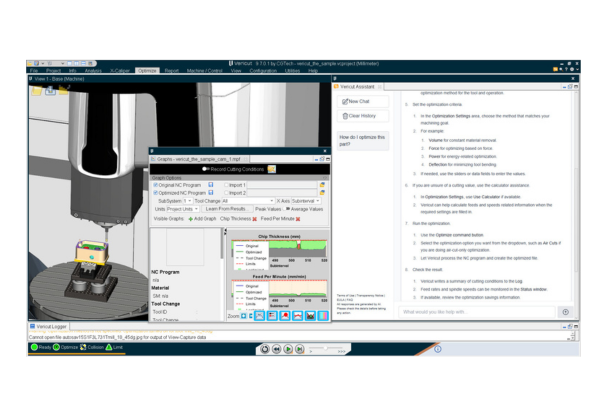Click the Zoom in plus icon in Graphs
Screen dimensions: 600x414
(243, 316)
